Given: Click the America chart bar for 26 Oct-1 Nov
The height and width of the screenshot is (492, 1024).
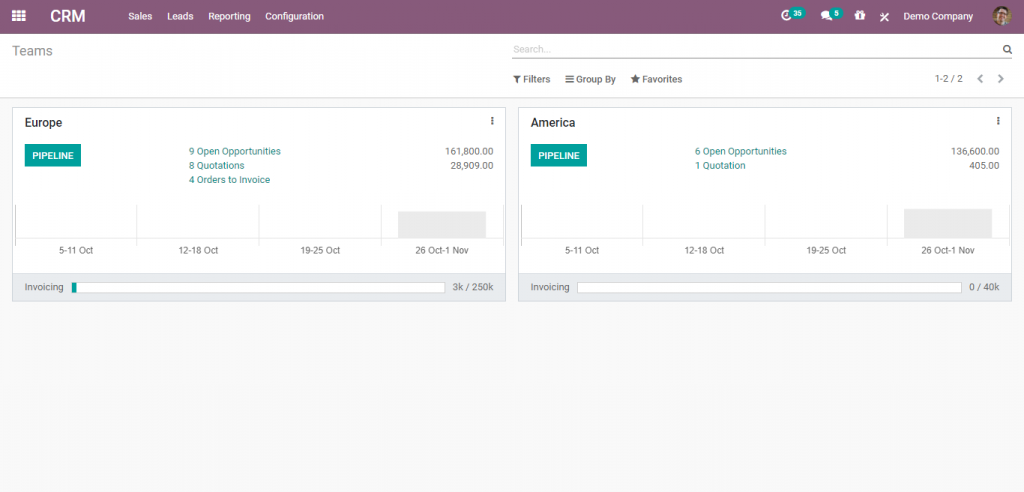Looking at the screenshot, I should [x=948, y=223].
